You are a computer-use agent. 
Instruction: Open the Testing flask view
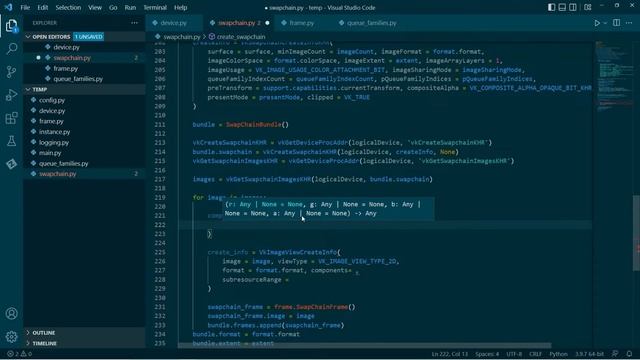[x=11, y=141]
